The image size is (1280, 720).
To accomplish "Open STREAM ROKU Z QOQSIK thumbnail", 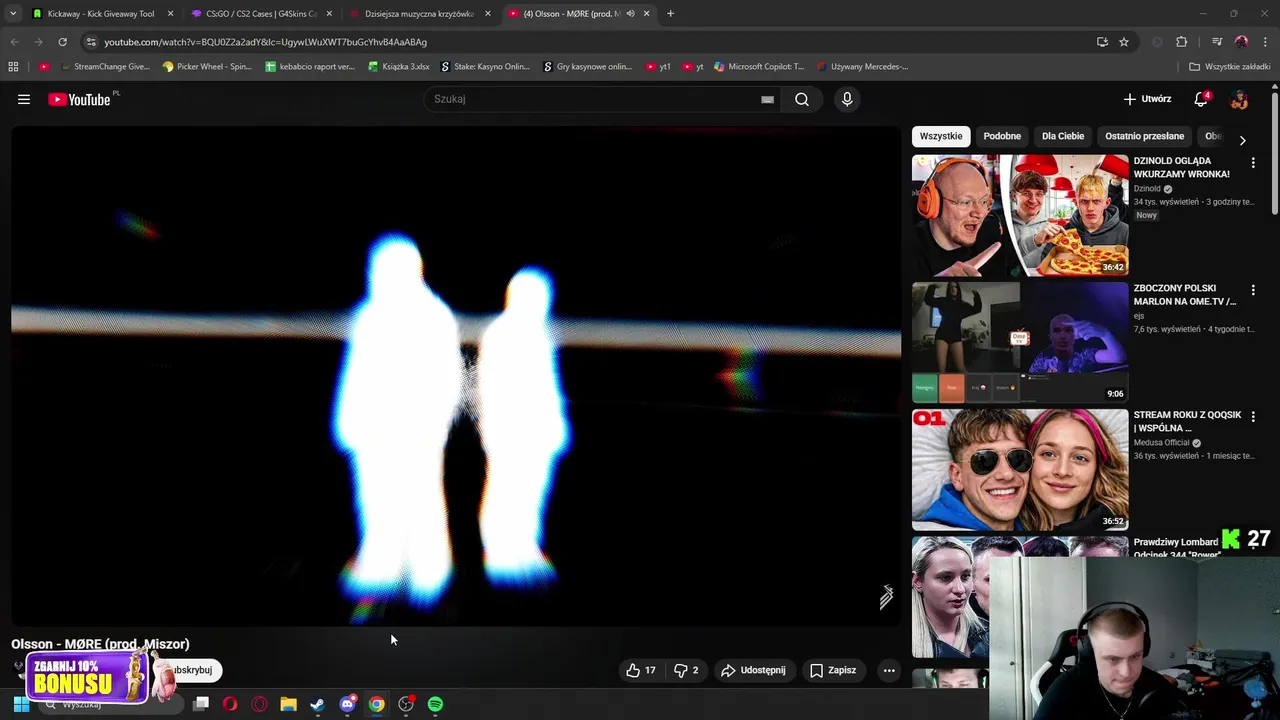I will pos(1020,469).
